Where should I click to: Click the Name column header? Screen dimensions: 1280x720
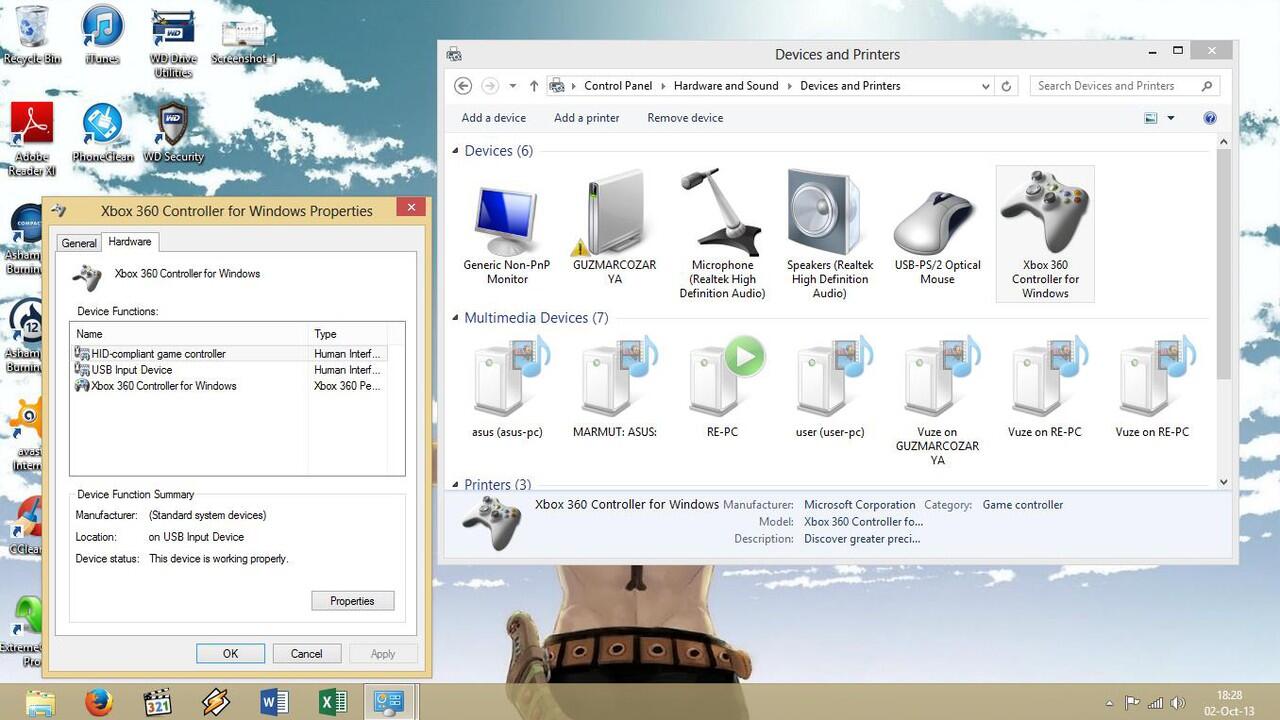189,334
